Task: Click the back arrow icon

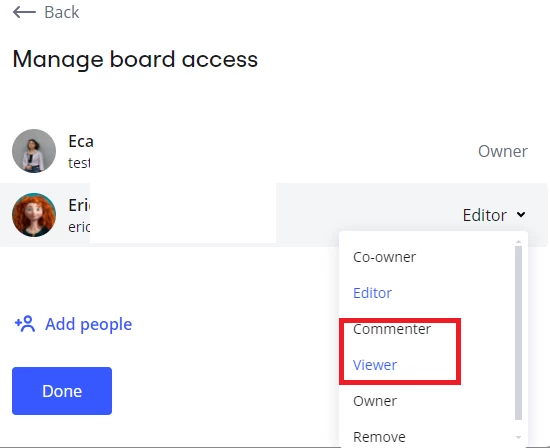Action: coord(24,12)
